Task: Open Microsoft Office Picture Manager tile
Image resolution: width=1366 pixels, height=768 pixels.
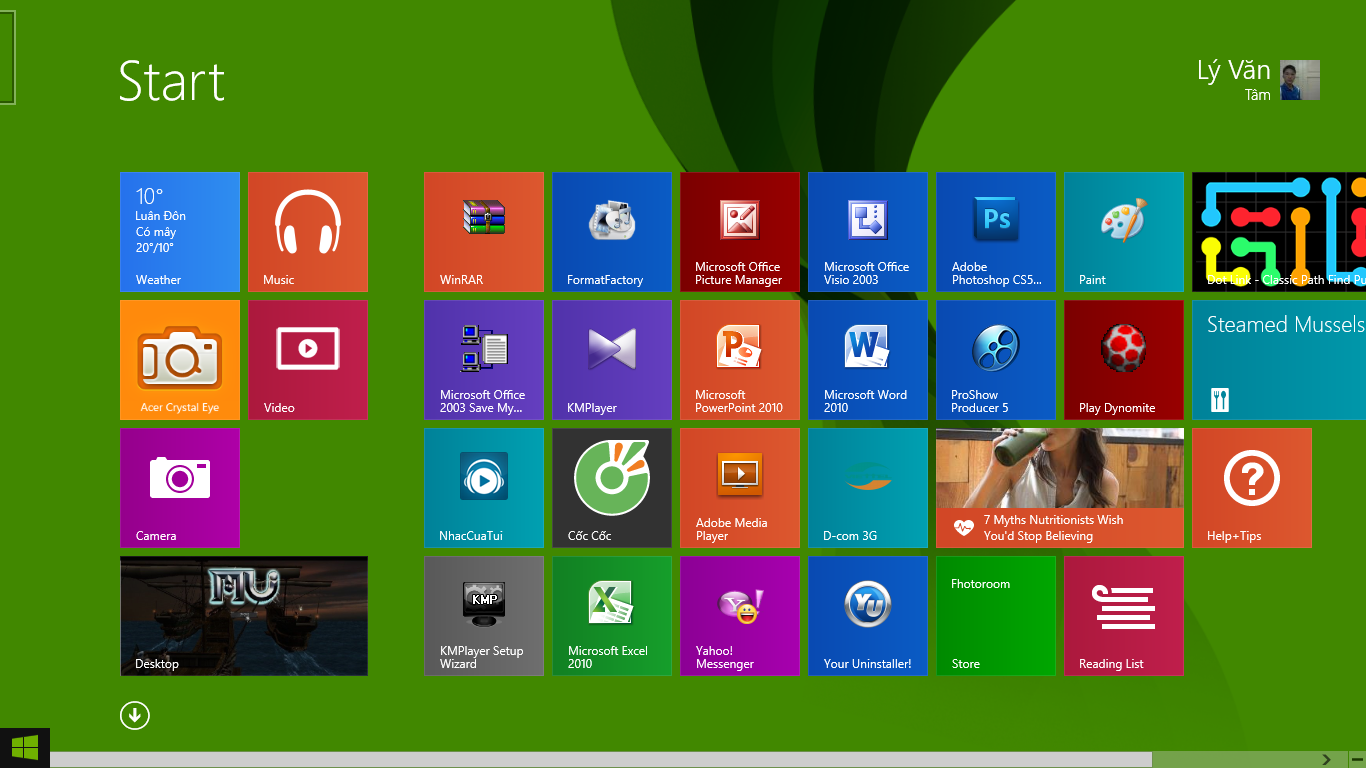Action: coord(740,232)
